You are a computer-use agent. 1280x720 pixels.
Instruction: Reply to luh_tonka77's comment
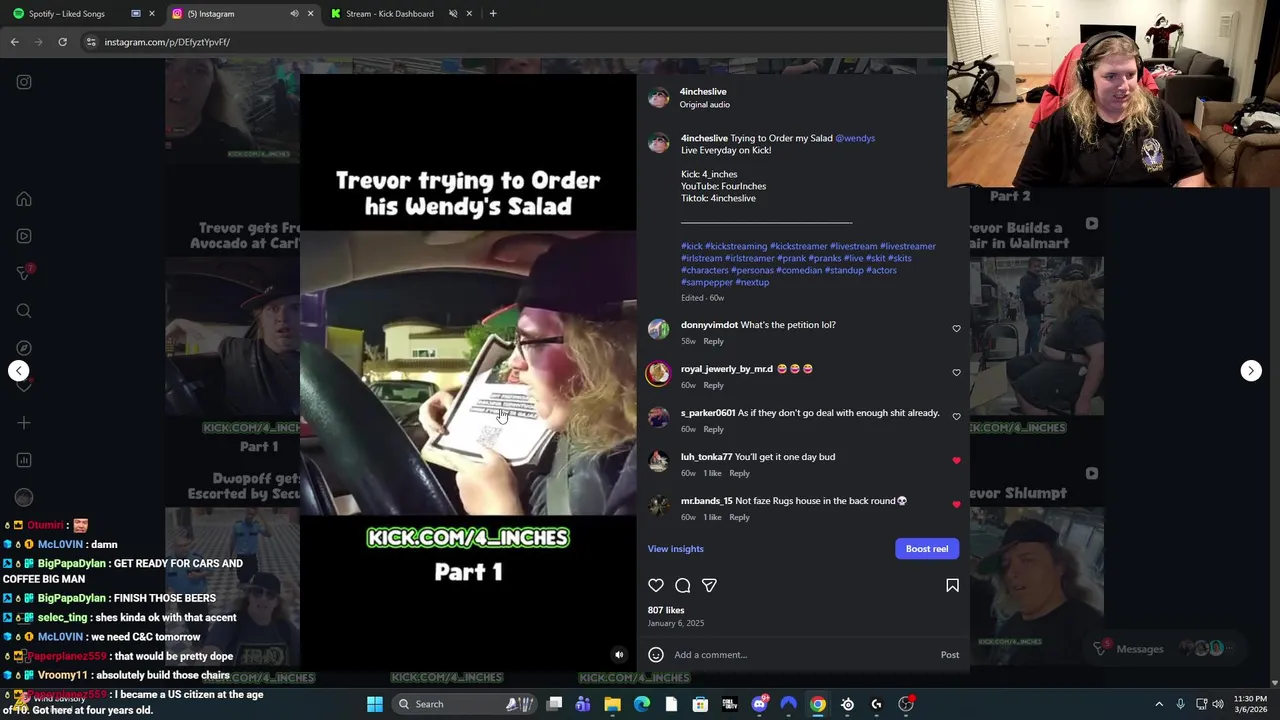739,473
